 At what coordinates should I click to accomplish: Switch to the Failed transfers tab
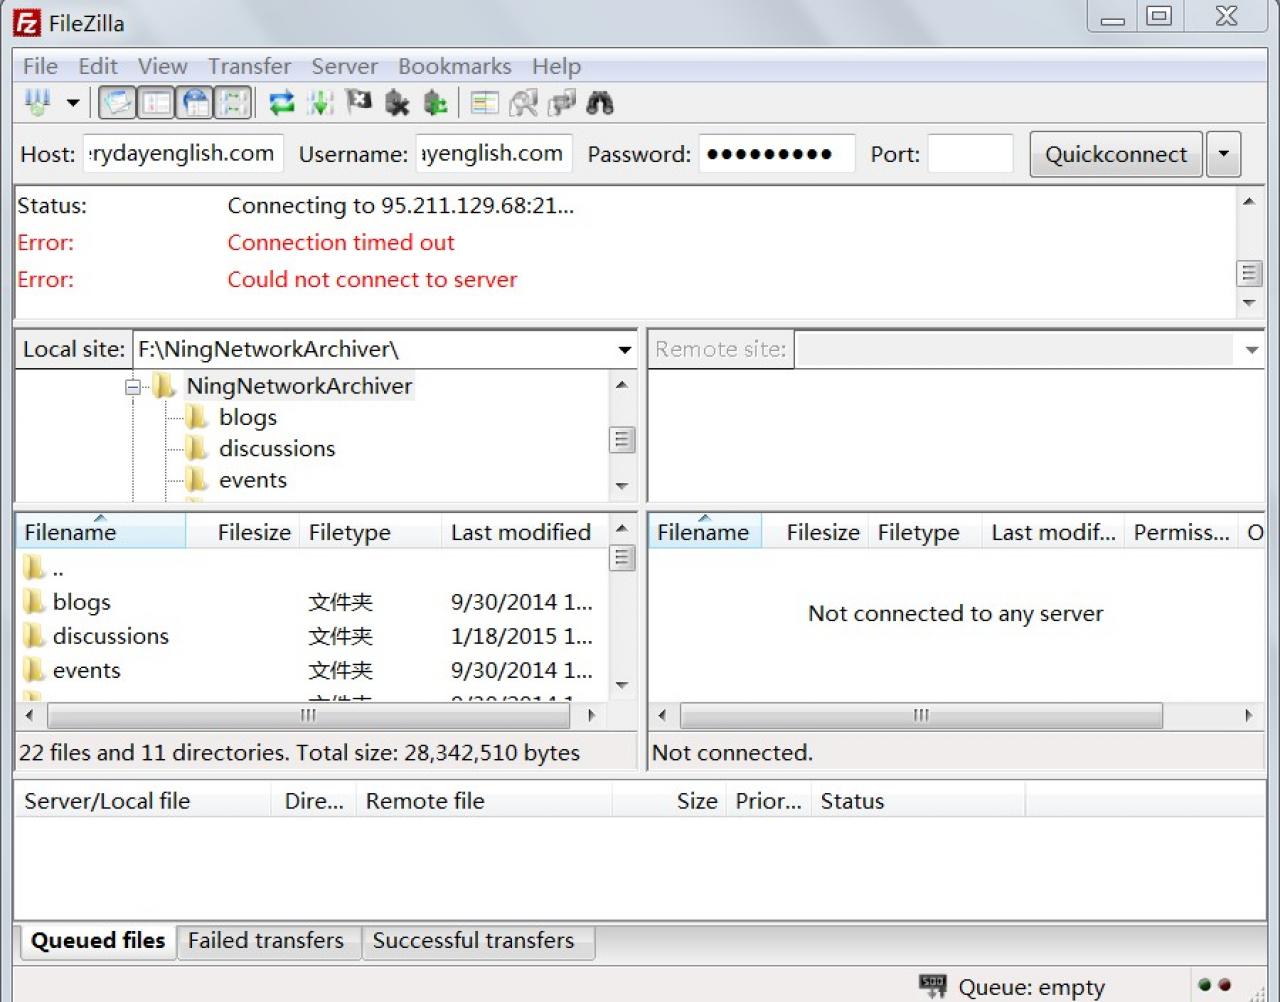pyautogui.click(x=266, y=941)
